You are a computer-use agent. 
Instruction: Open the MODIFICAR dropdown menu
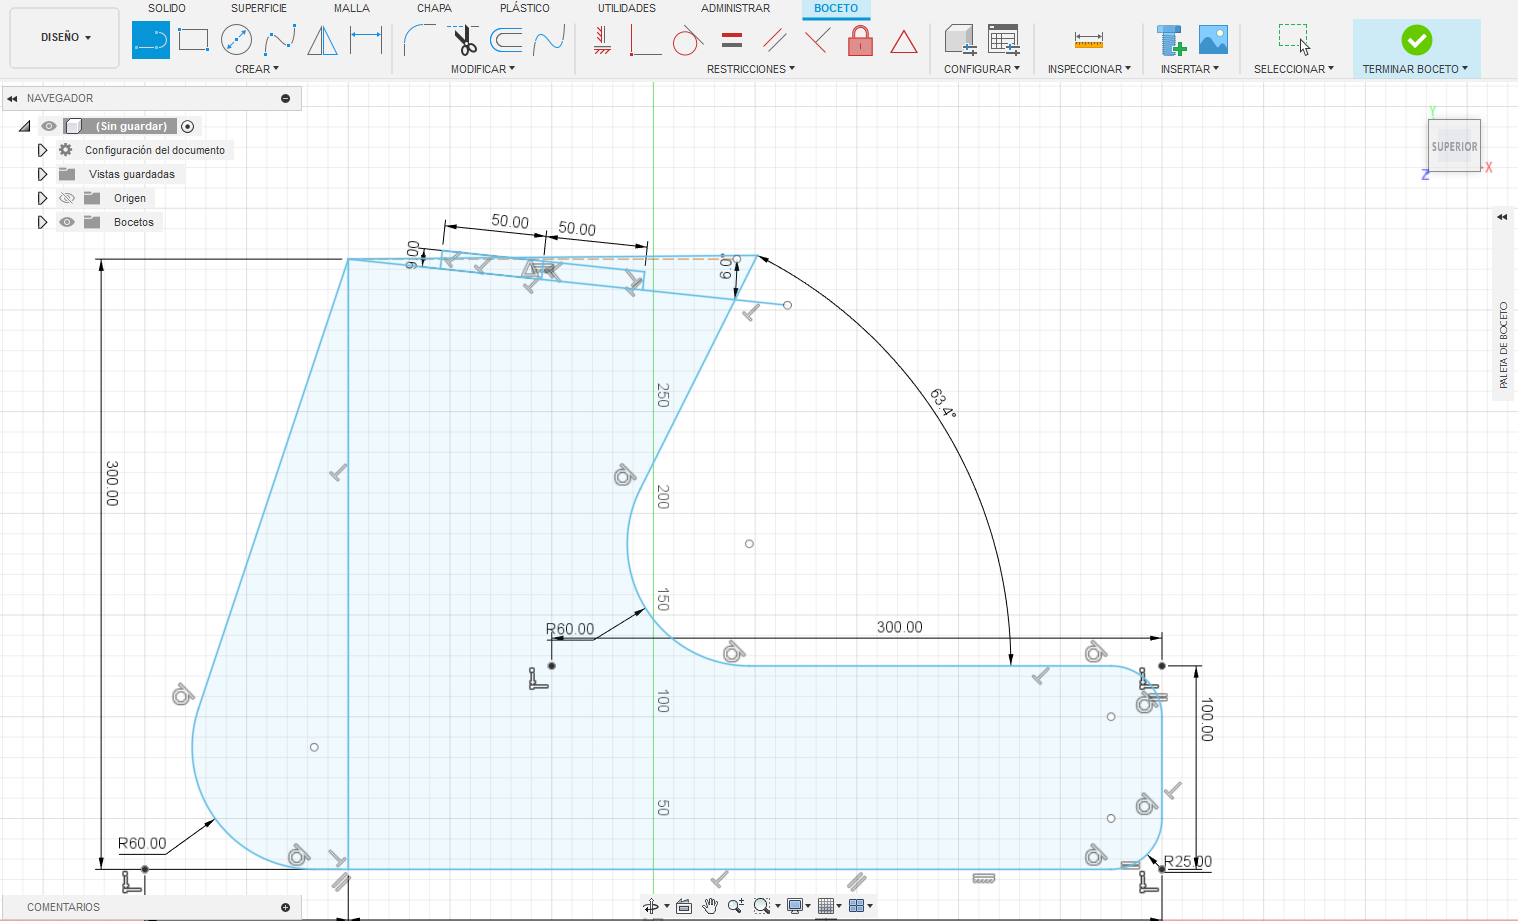tap(483, 69)
